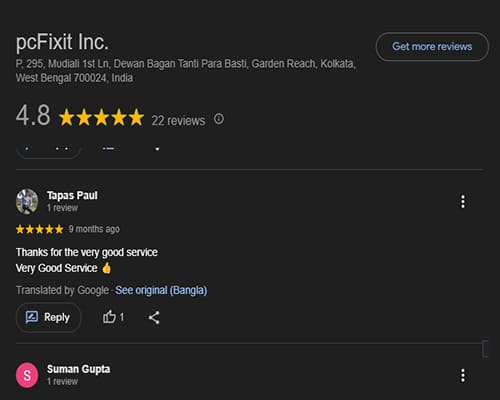Click 1 review under Tapas Paul
Viewport: 500px width, 400px height.
pyautogui.click(x=62, y=208)
